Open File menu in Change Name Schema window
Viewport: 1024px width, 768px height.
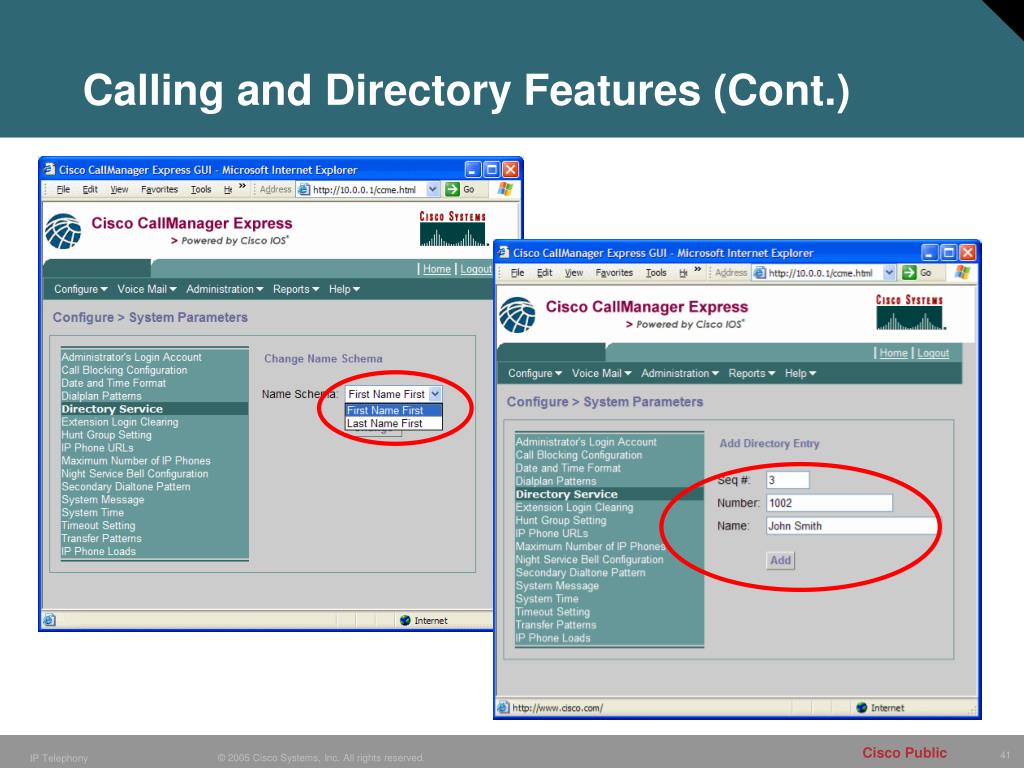click(x=63, y=189)
